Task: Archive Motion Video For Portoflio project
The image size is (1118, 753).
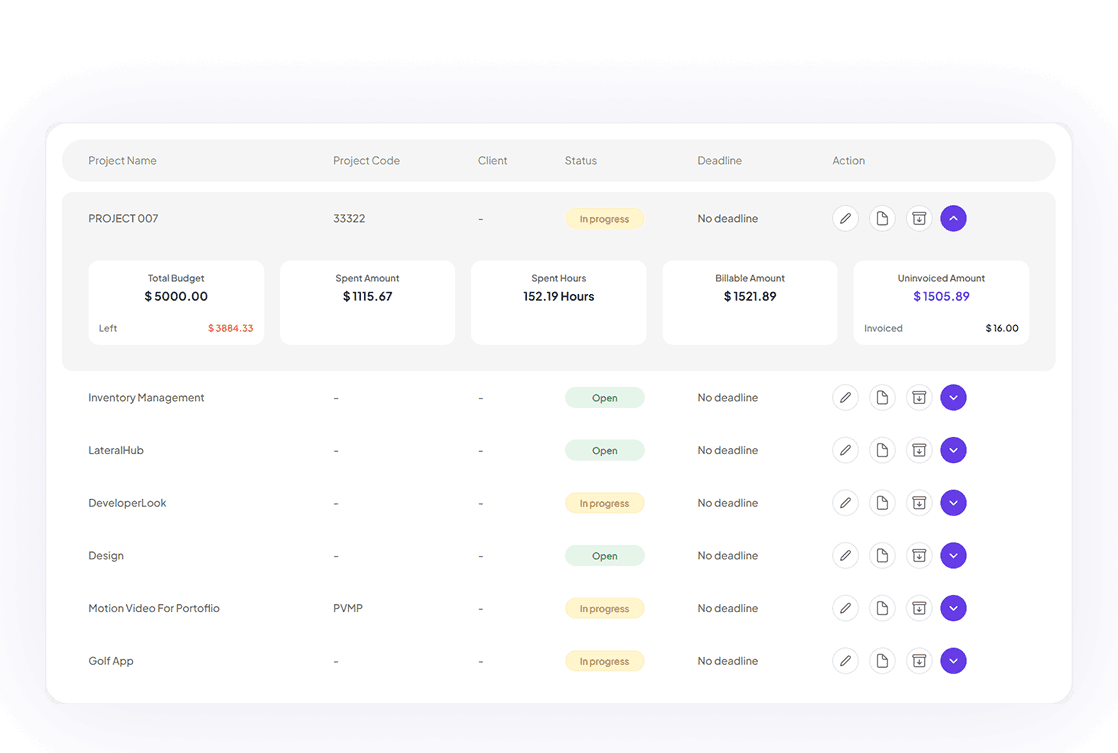Action: click(919, 608)
